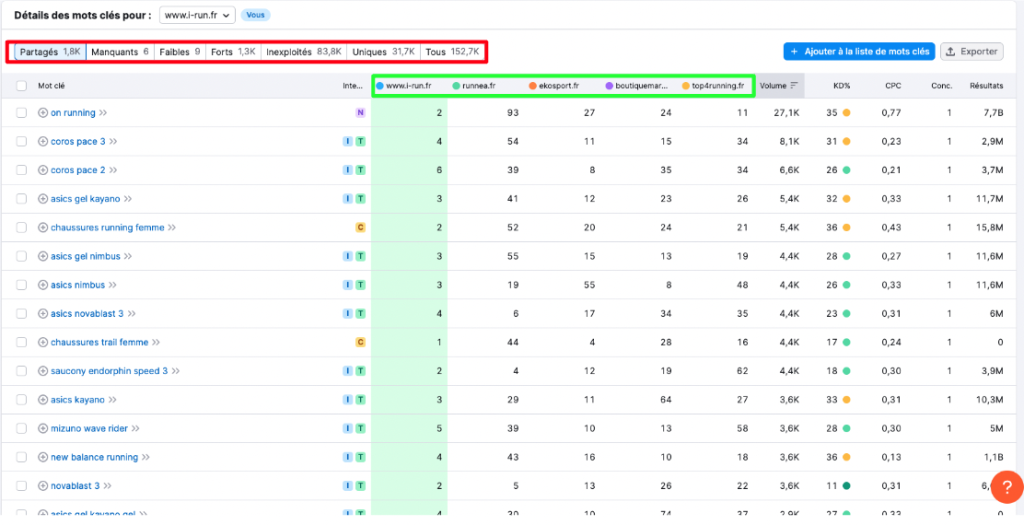Add mizuno wave rider with plus icon
Image resolution: width=1024 pixels, height=525 pixels.
pos(43,429)
